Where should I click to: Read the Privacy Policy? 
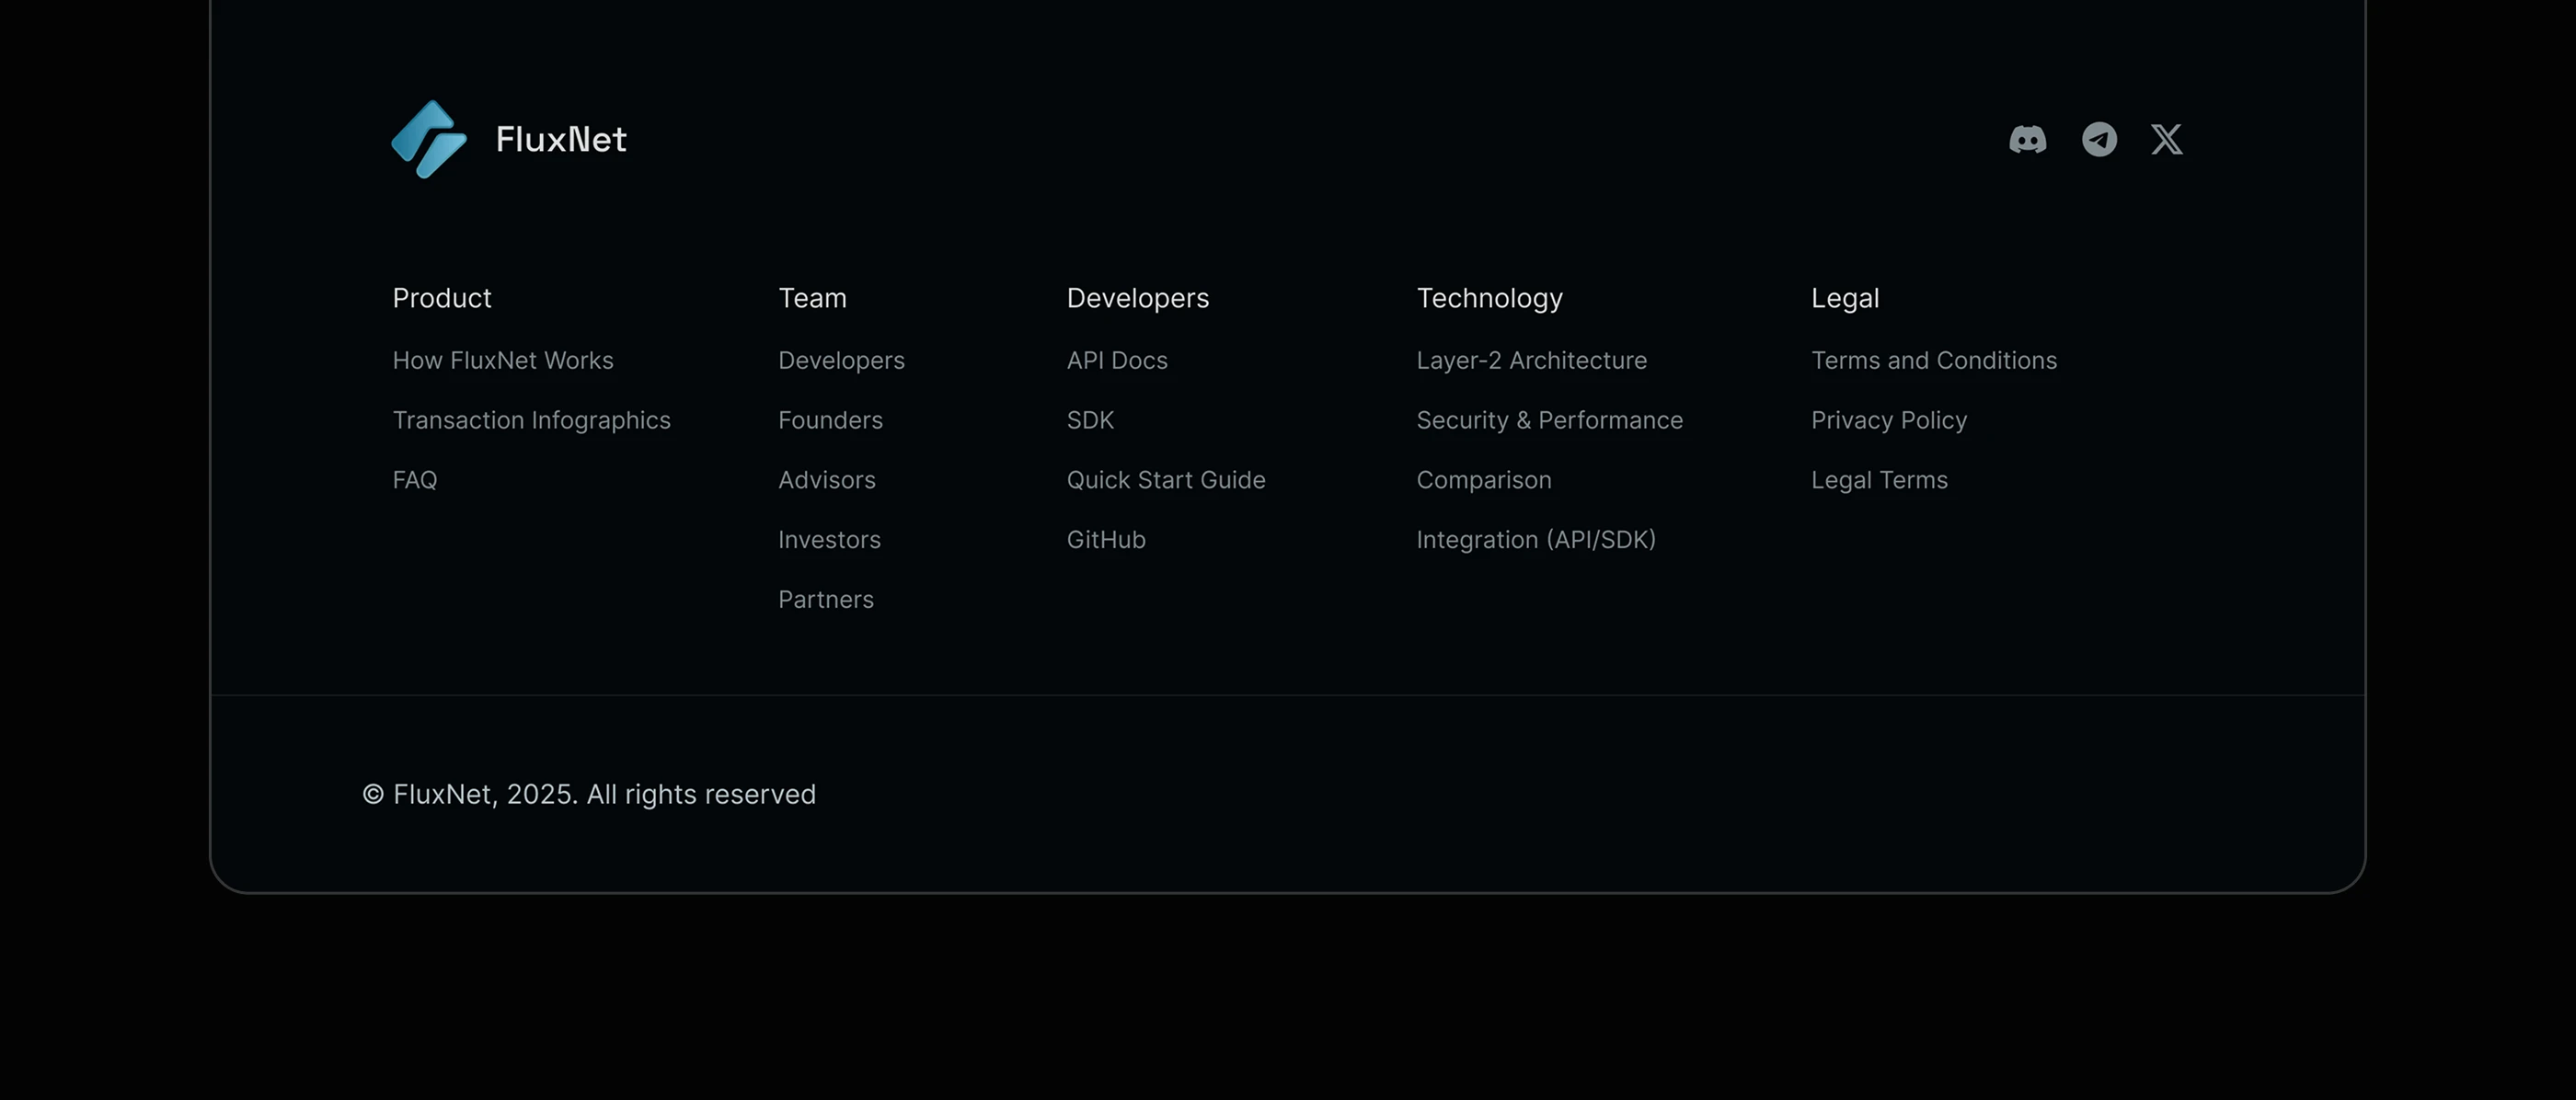pos(1888,420)
